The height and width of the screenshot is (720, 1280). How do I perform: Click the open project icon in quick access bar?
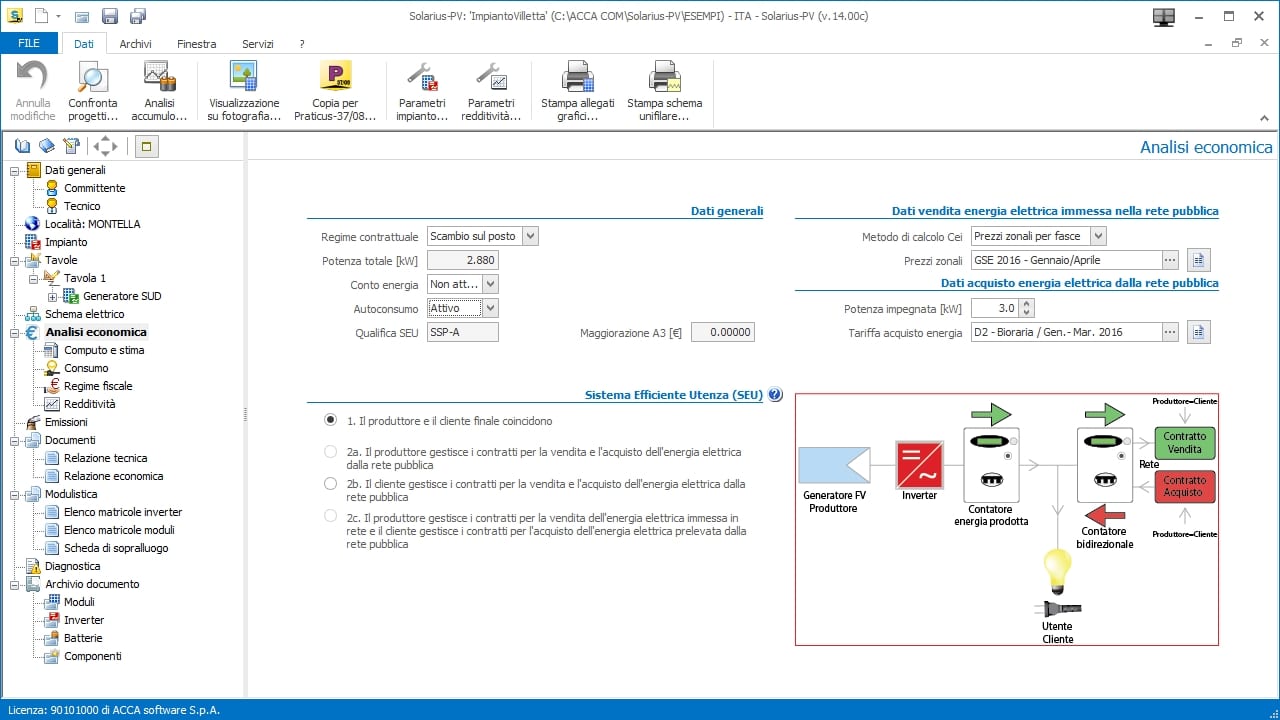point(82,16)
